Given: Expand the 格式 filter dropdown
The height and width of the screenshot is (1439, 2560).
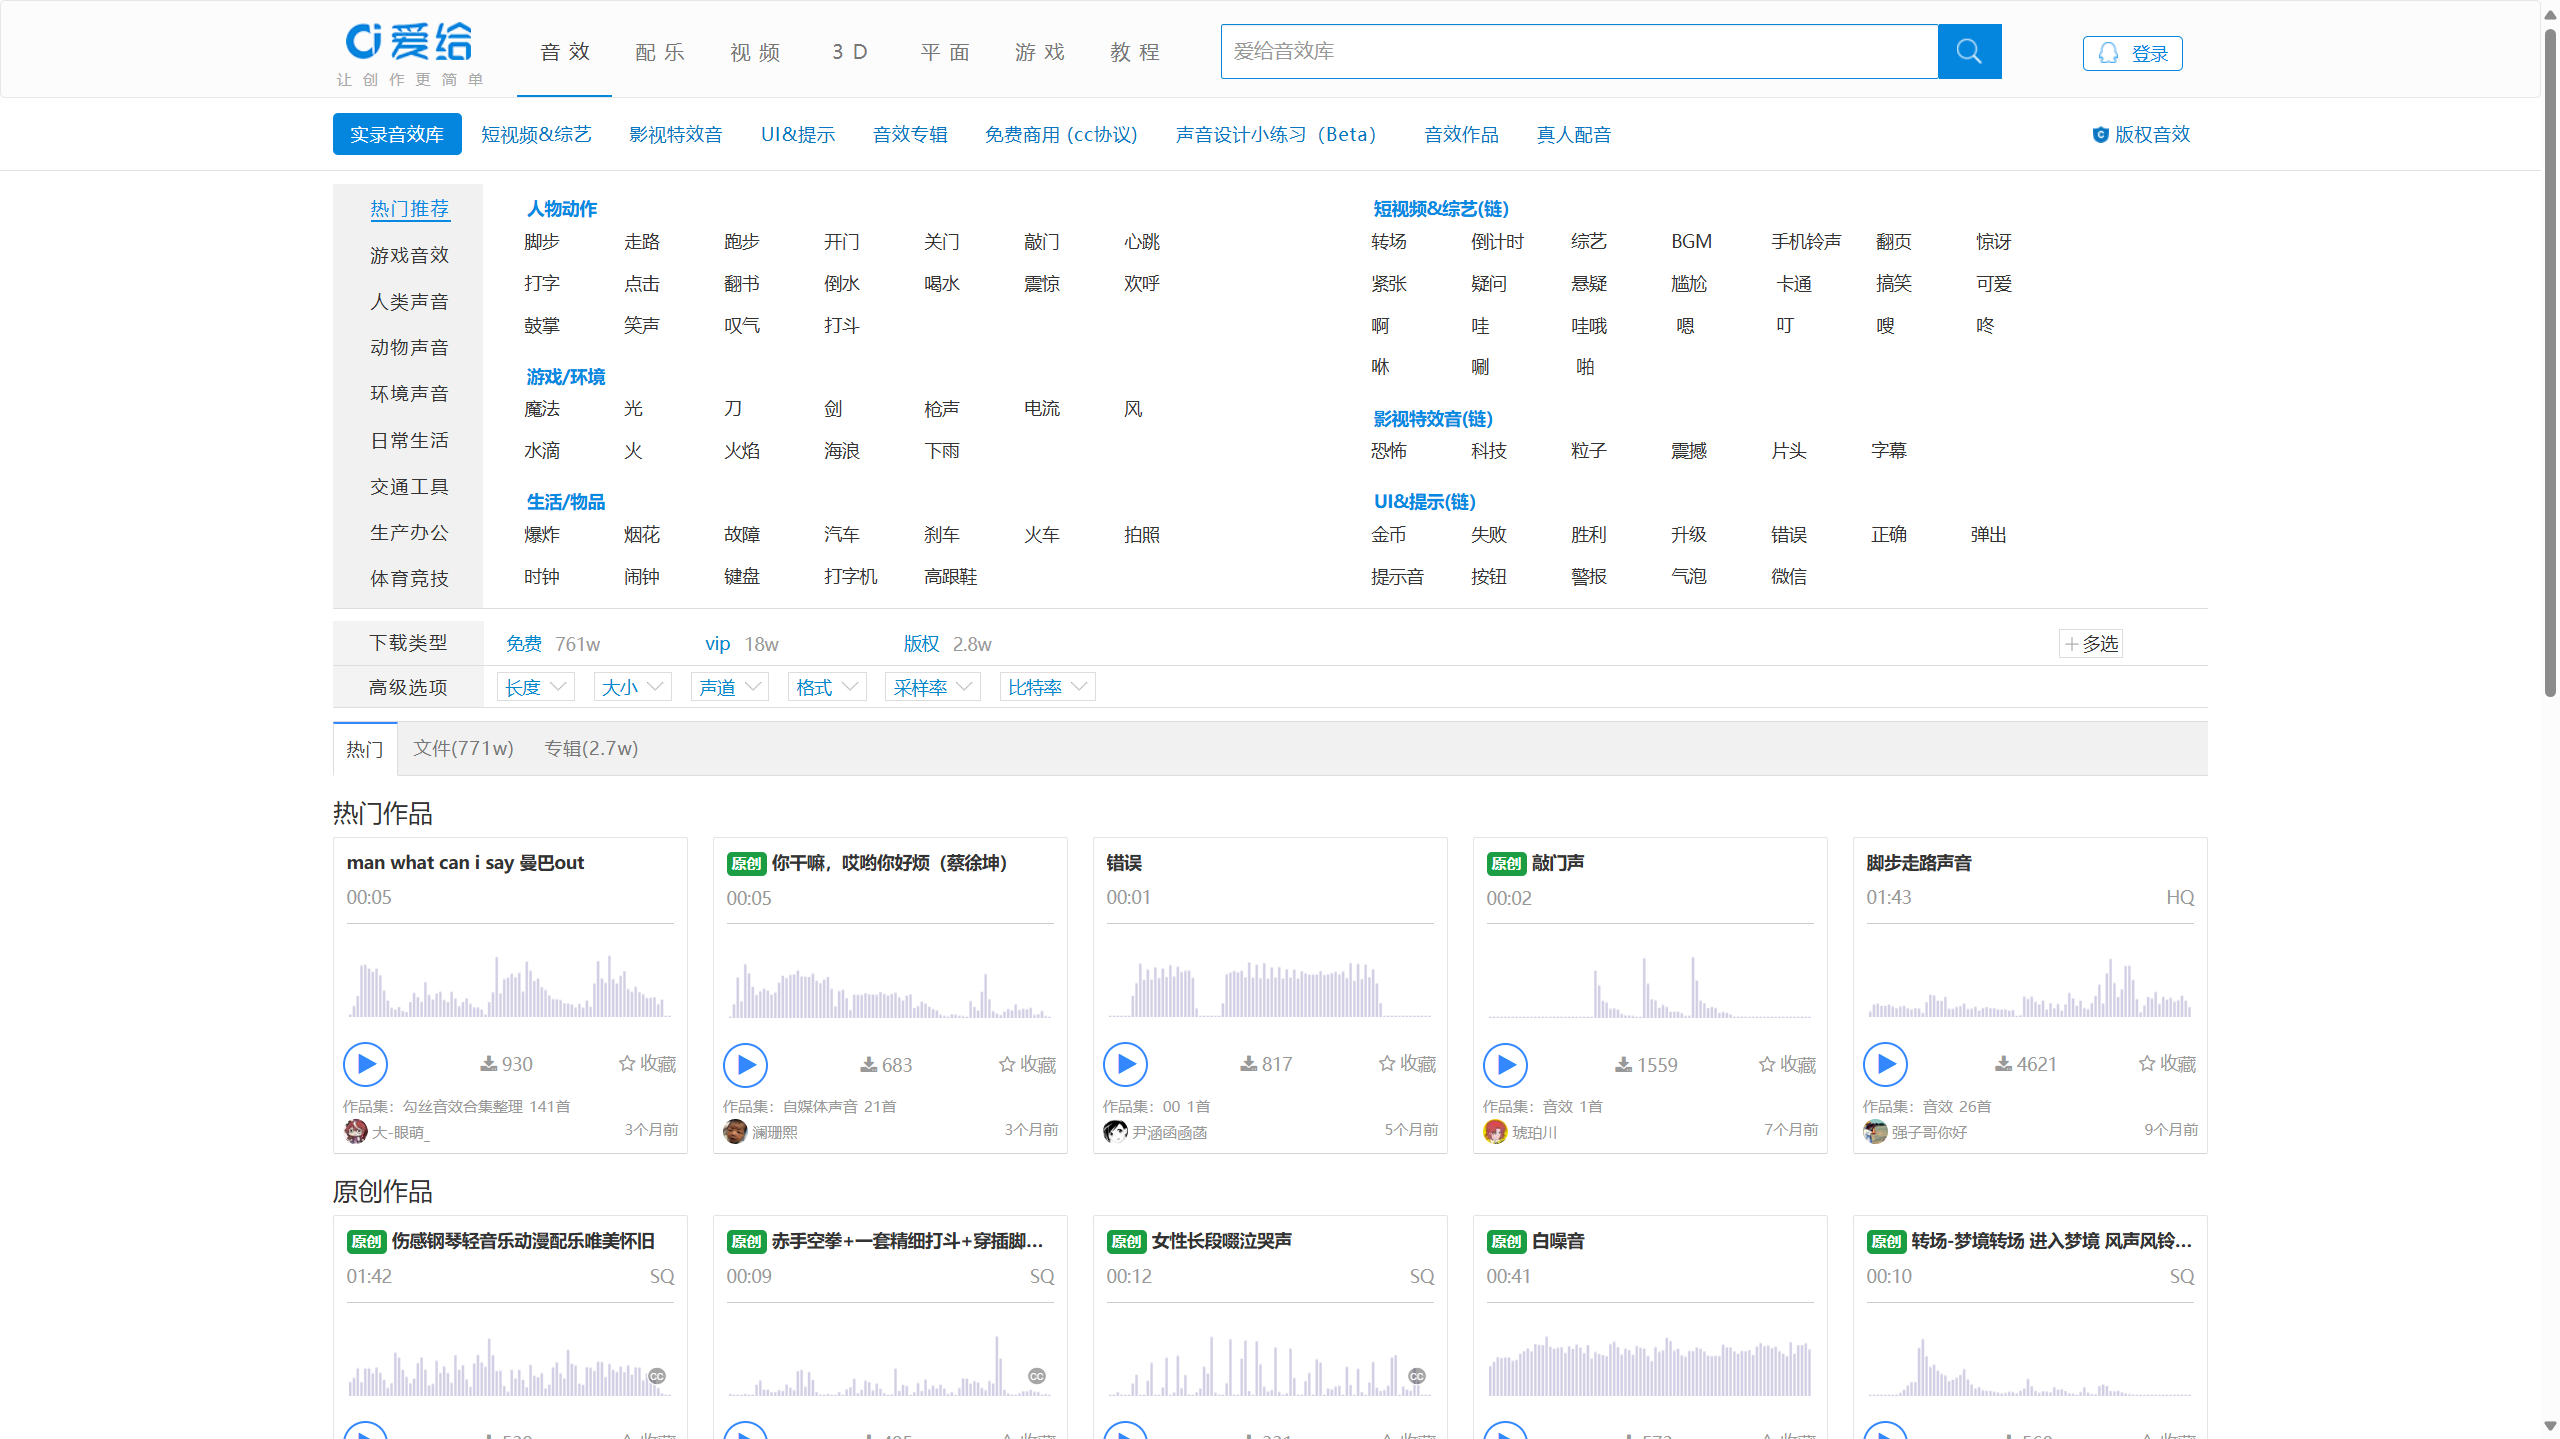Looking at the screenshot, I should click(826, 687).
